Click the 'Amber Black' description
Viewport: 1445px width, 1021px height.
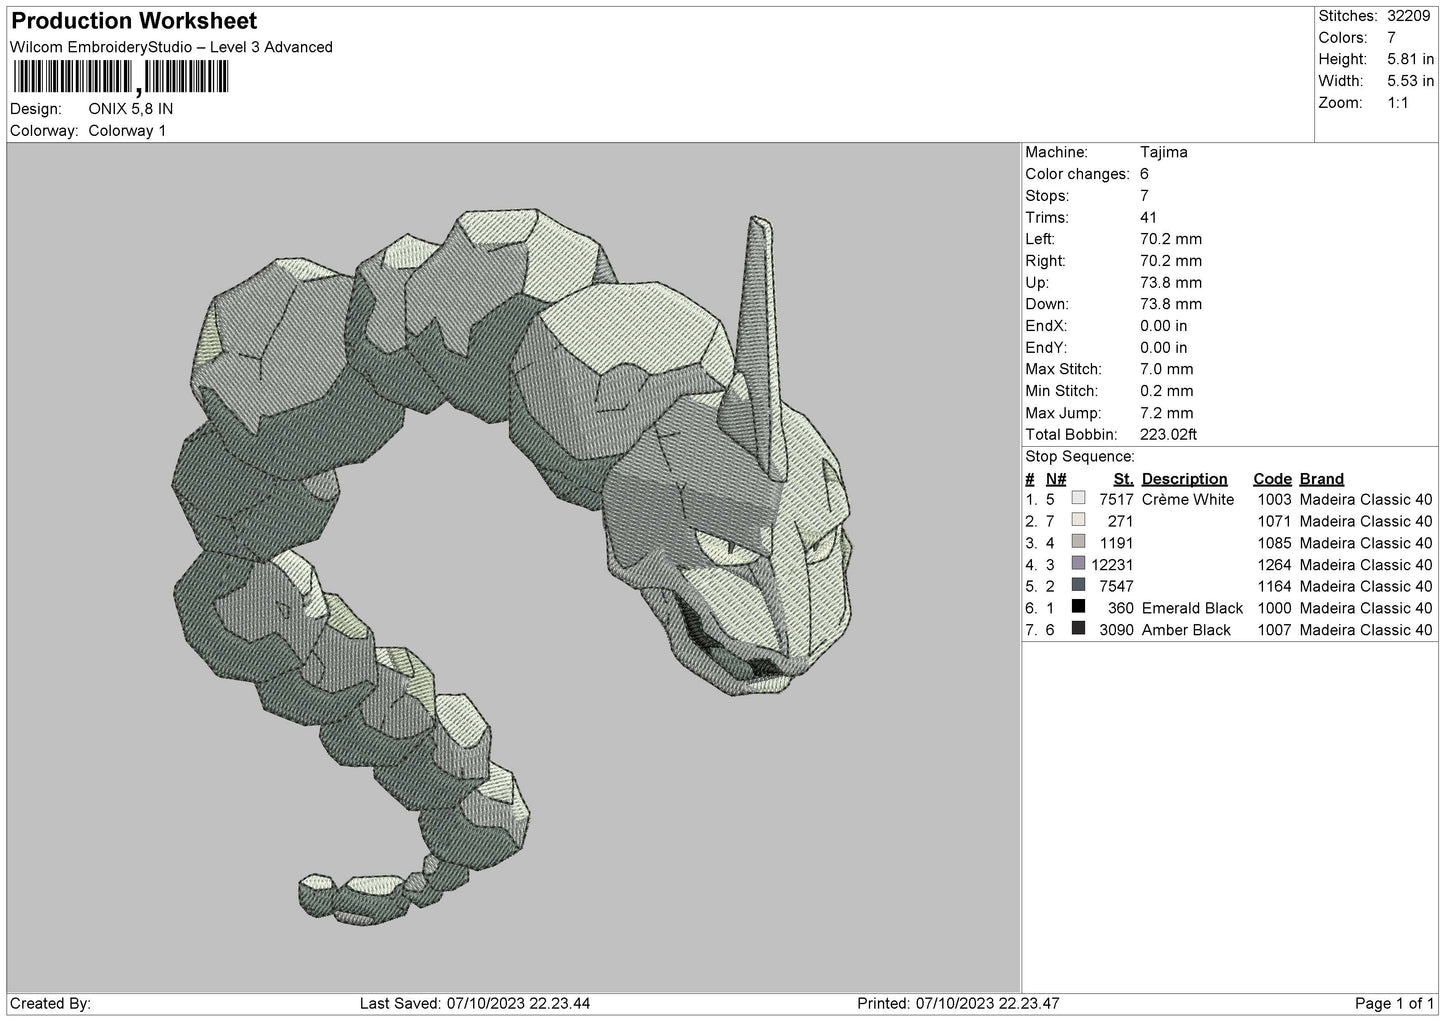tap(1186, 630)
